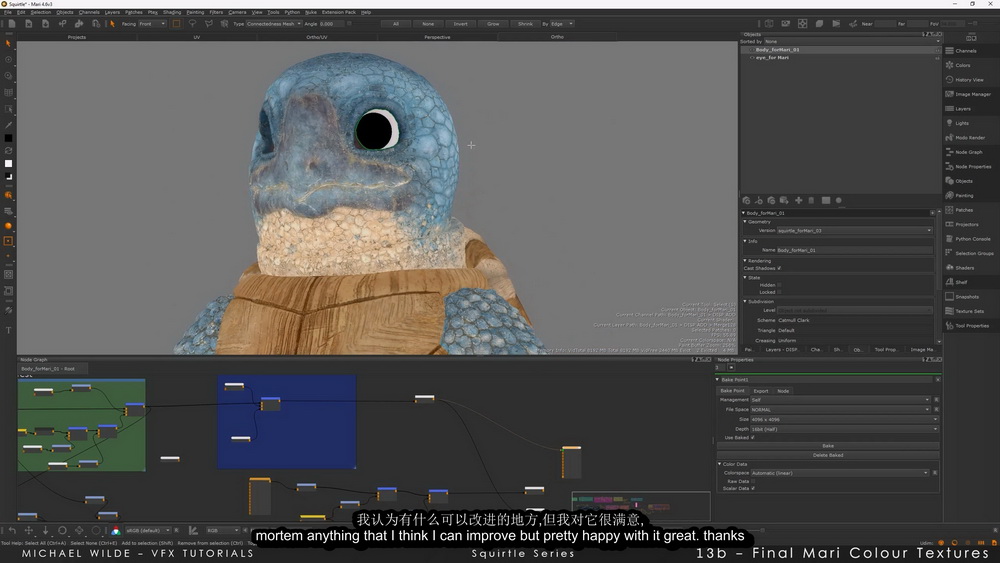1000x563 pixels.
Task: Toggle the Hidden state checkbox
Action: 779,285
